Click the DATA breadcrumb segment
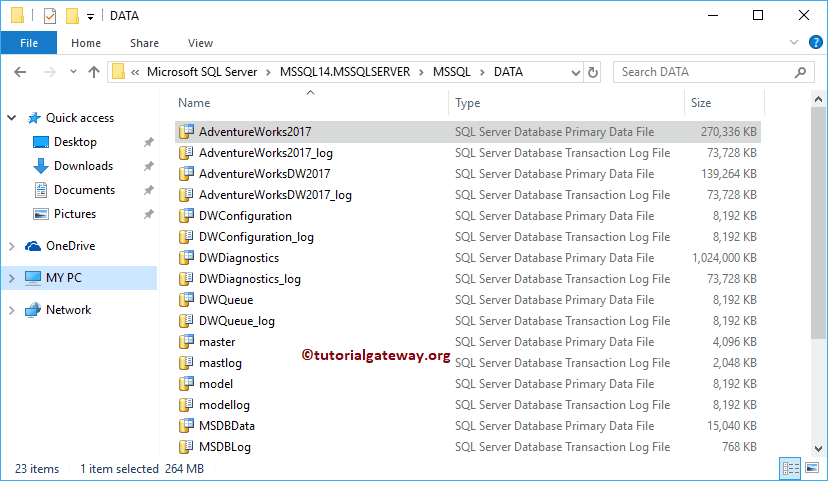Image resolution: width=828 pixels, height=481 pixels. 508,72
